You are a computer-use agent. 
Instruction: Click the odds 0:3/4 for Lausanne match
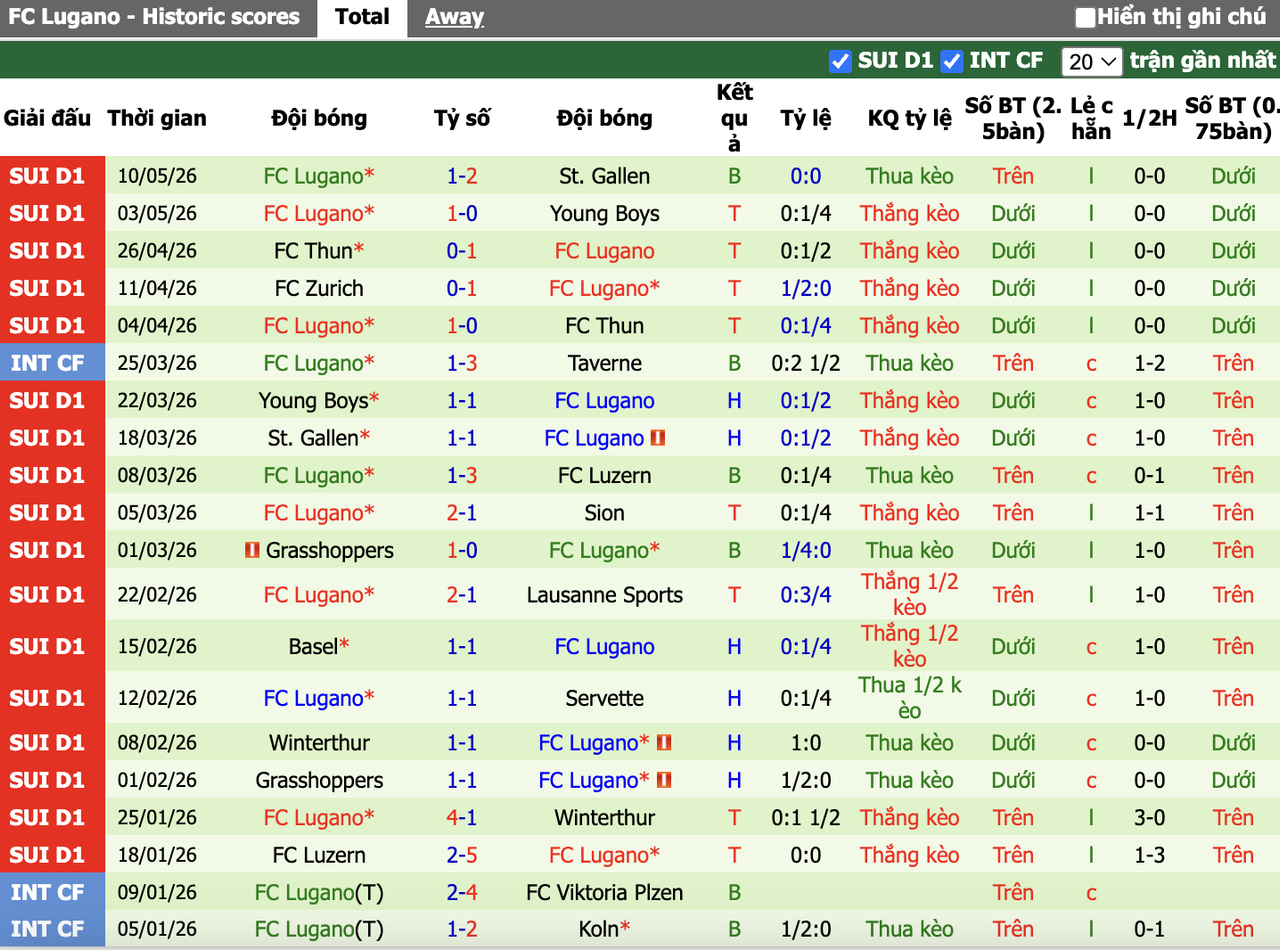point(805,595)
